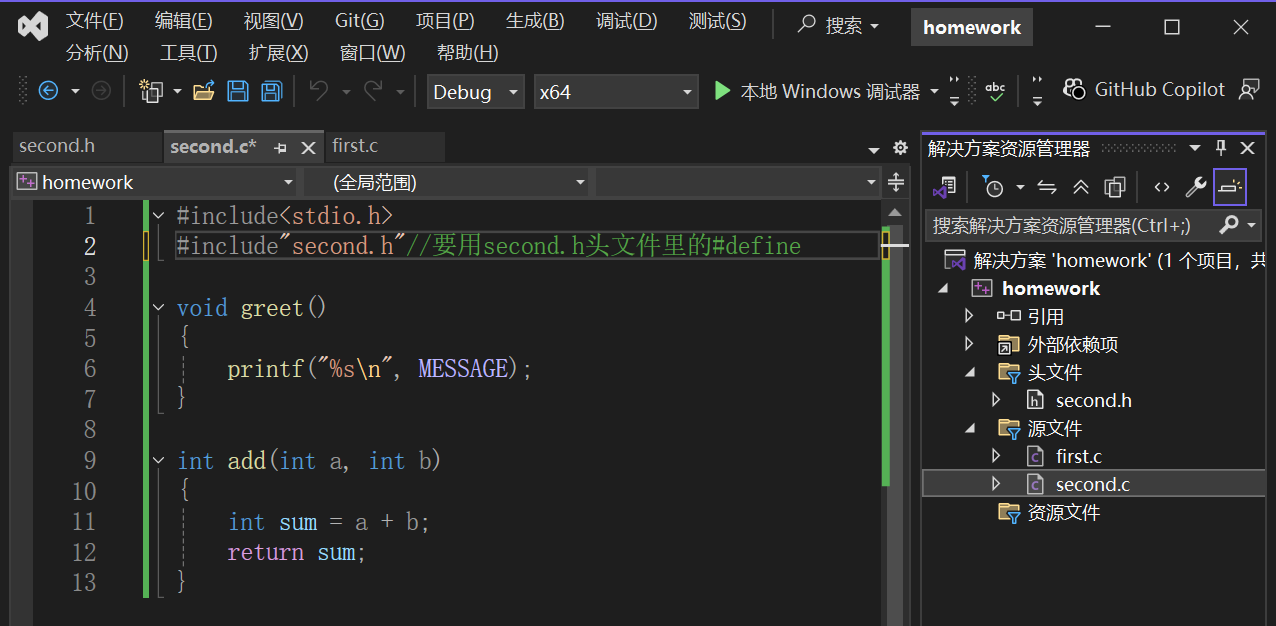The width and height of the screenshot is (1276, 626).
Task: Open the Git(G) menu
Action: coord(360,21)
